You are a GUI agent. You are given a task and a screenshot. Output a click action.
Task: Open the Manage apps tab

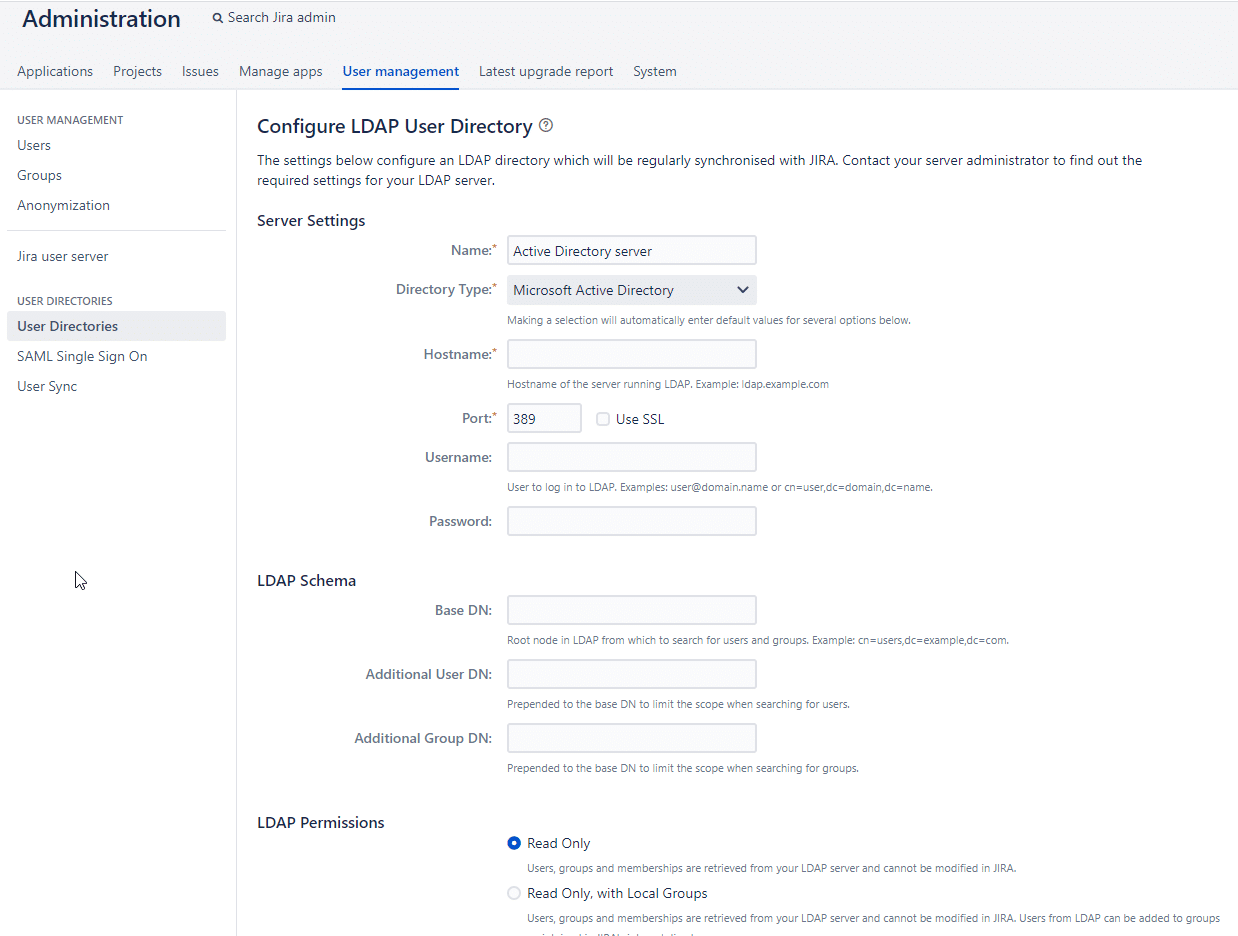280,71
